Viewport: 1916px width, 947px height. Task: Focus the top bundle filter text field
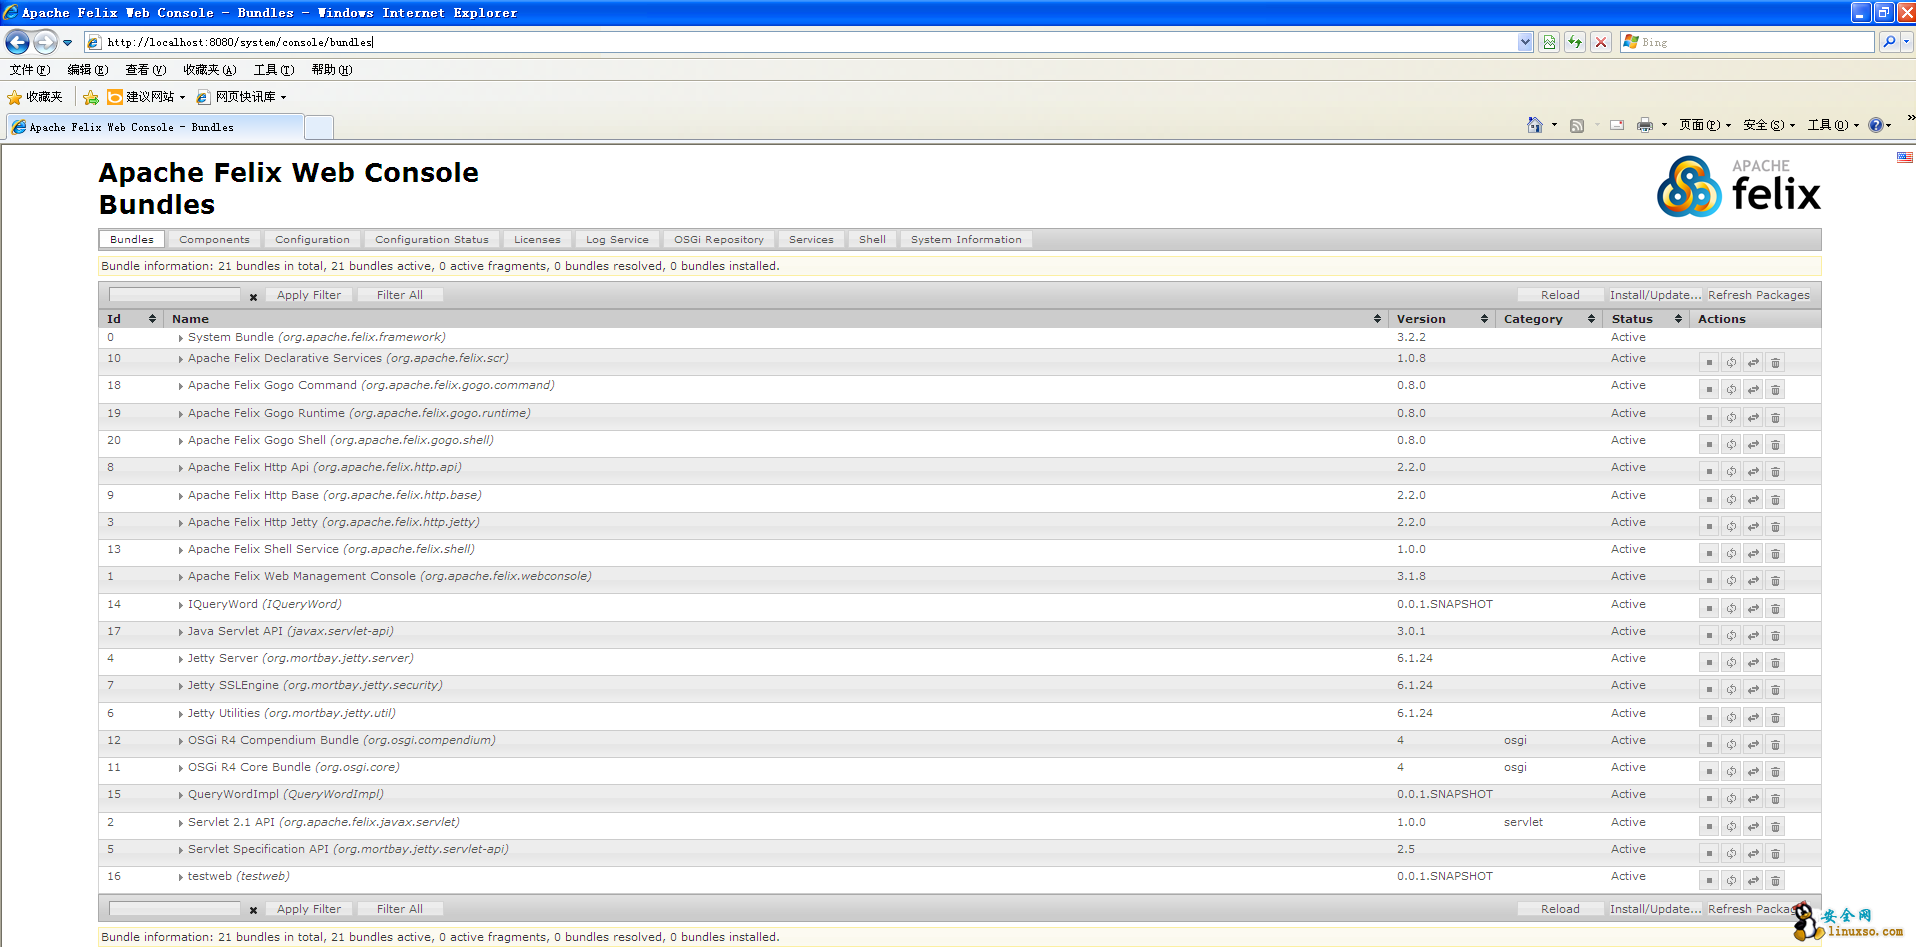tap(175, 295)
